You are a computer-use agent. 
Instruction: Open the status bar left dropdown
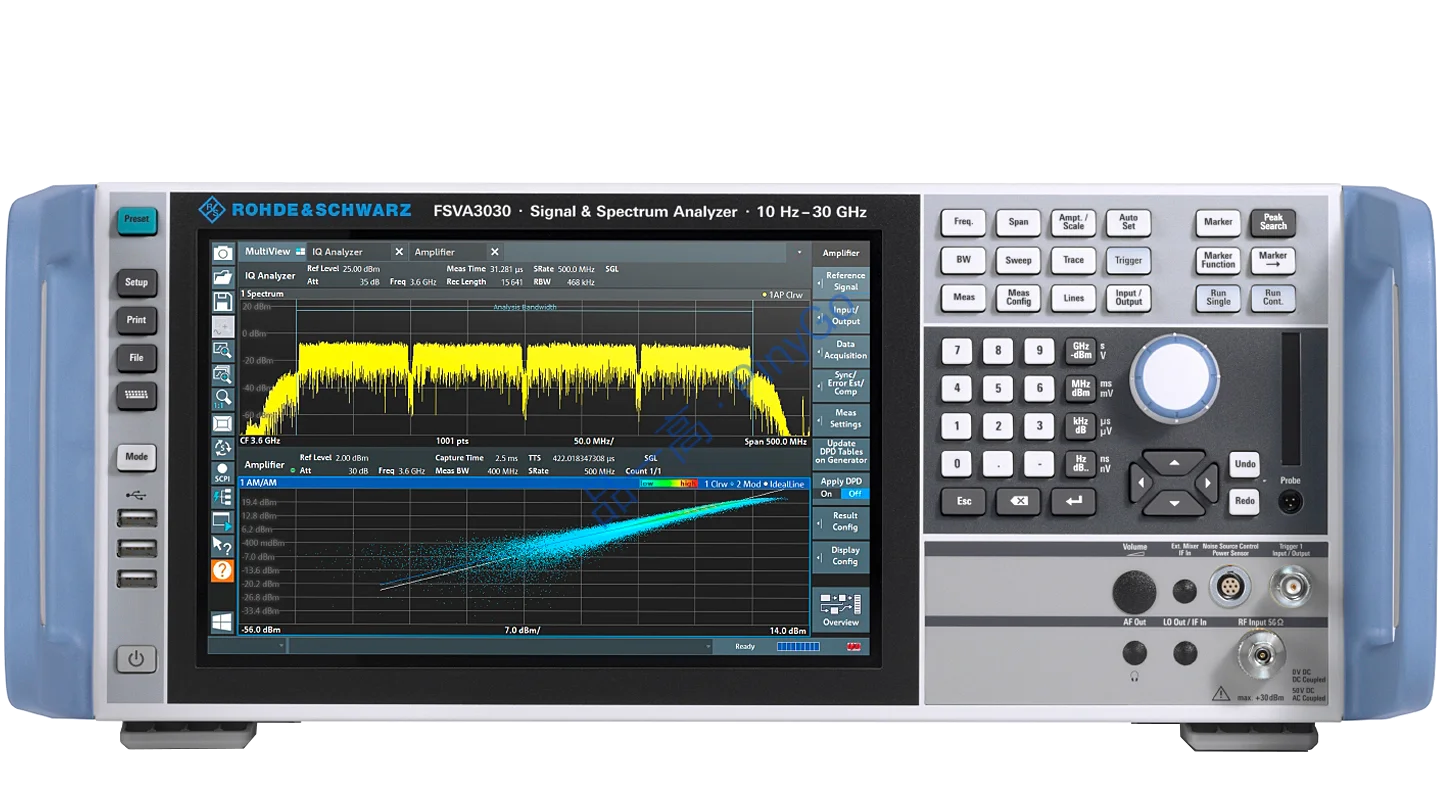tap(281, 647)
